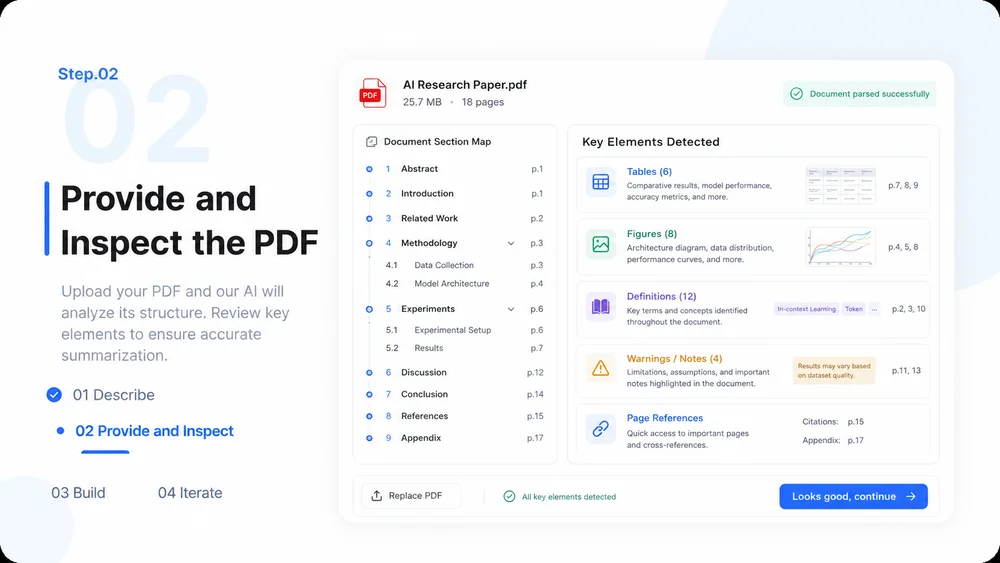Collapse the Experiments section chevron
Screen dimensions: 1000x563
[511, 309]
